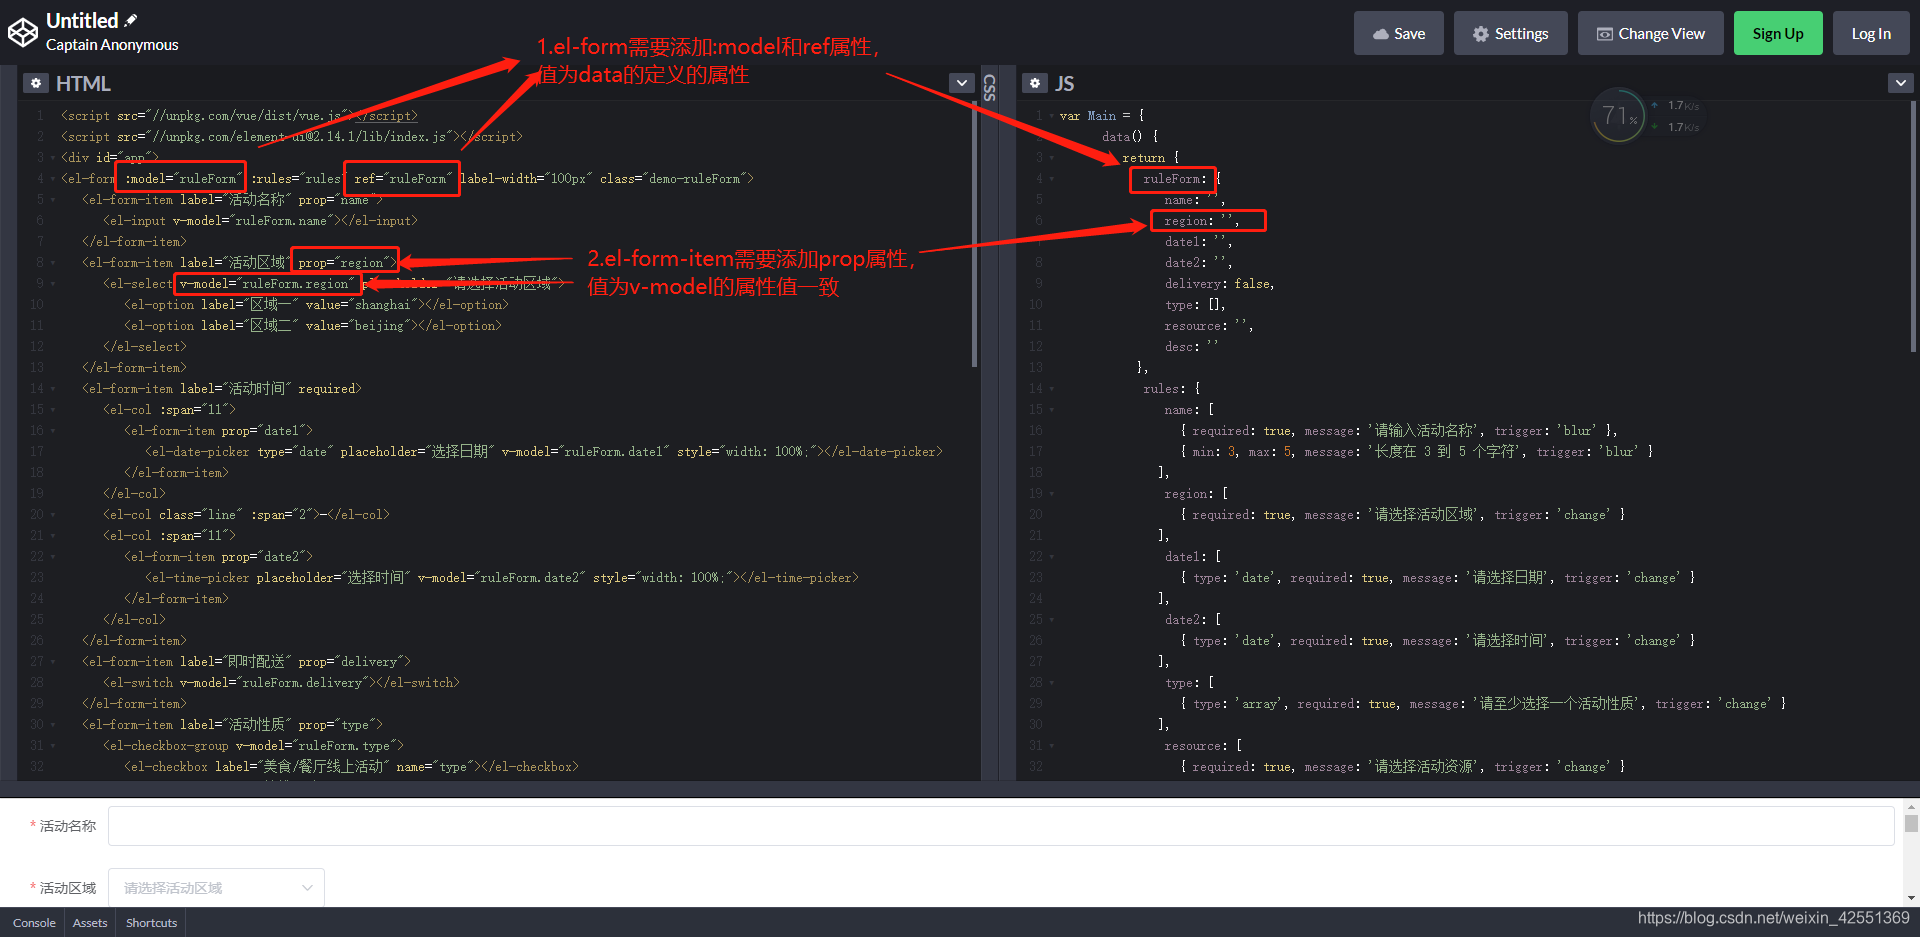This screenshot has width=1920, height=937.
Task: Click the blog.csdn.net URL text
Action: (x=1773, y=918)
